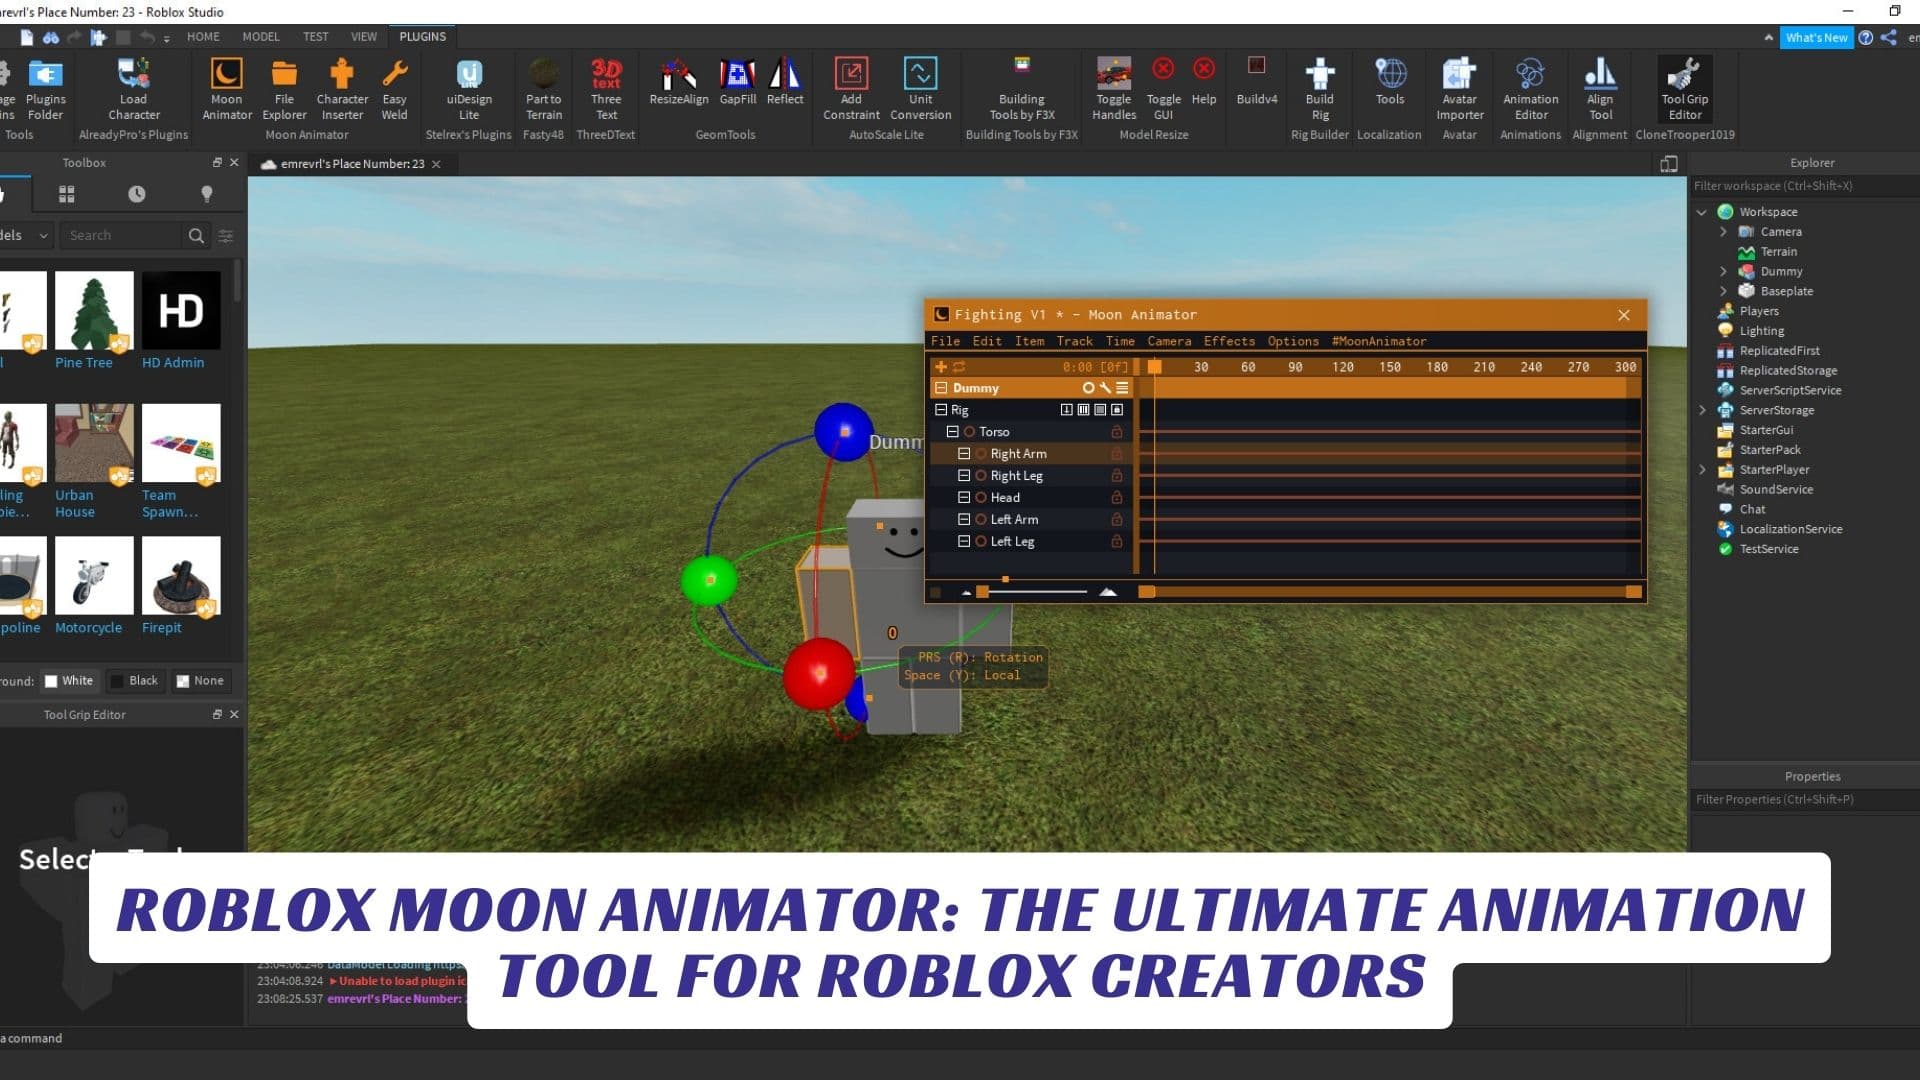Open Unit Conversion tool

point(920,88)
